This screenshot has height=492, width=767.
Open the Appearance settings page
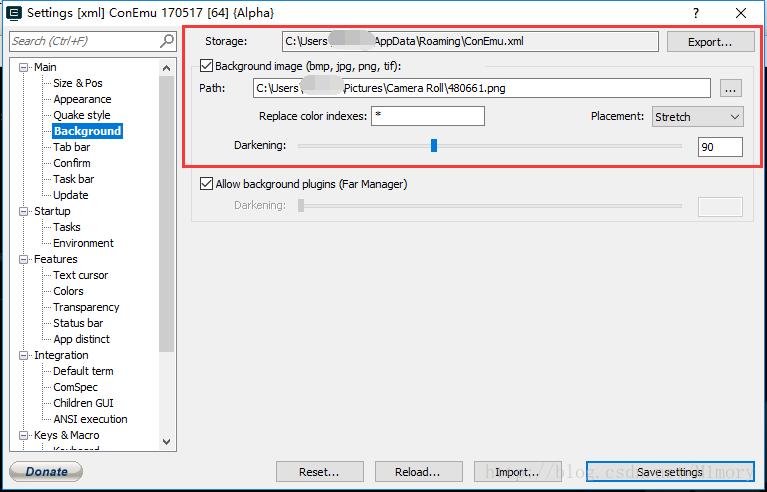pyautogui.click(x=82, y=99)
